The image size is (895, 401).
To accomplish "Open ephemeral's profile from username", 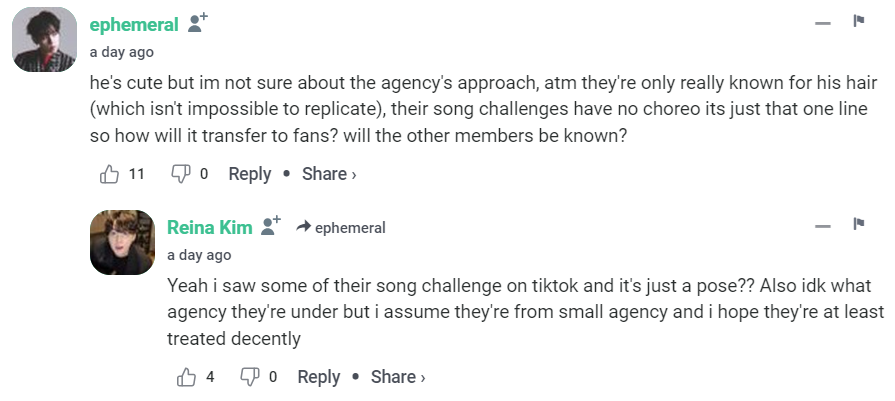I will click(x=132, y=24).
